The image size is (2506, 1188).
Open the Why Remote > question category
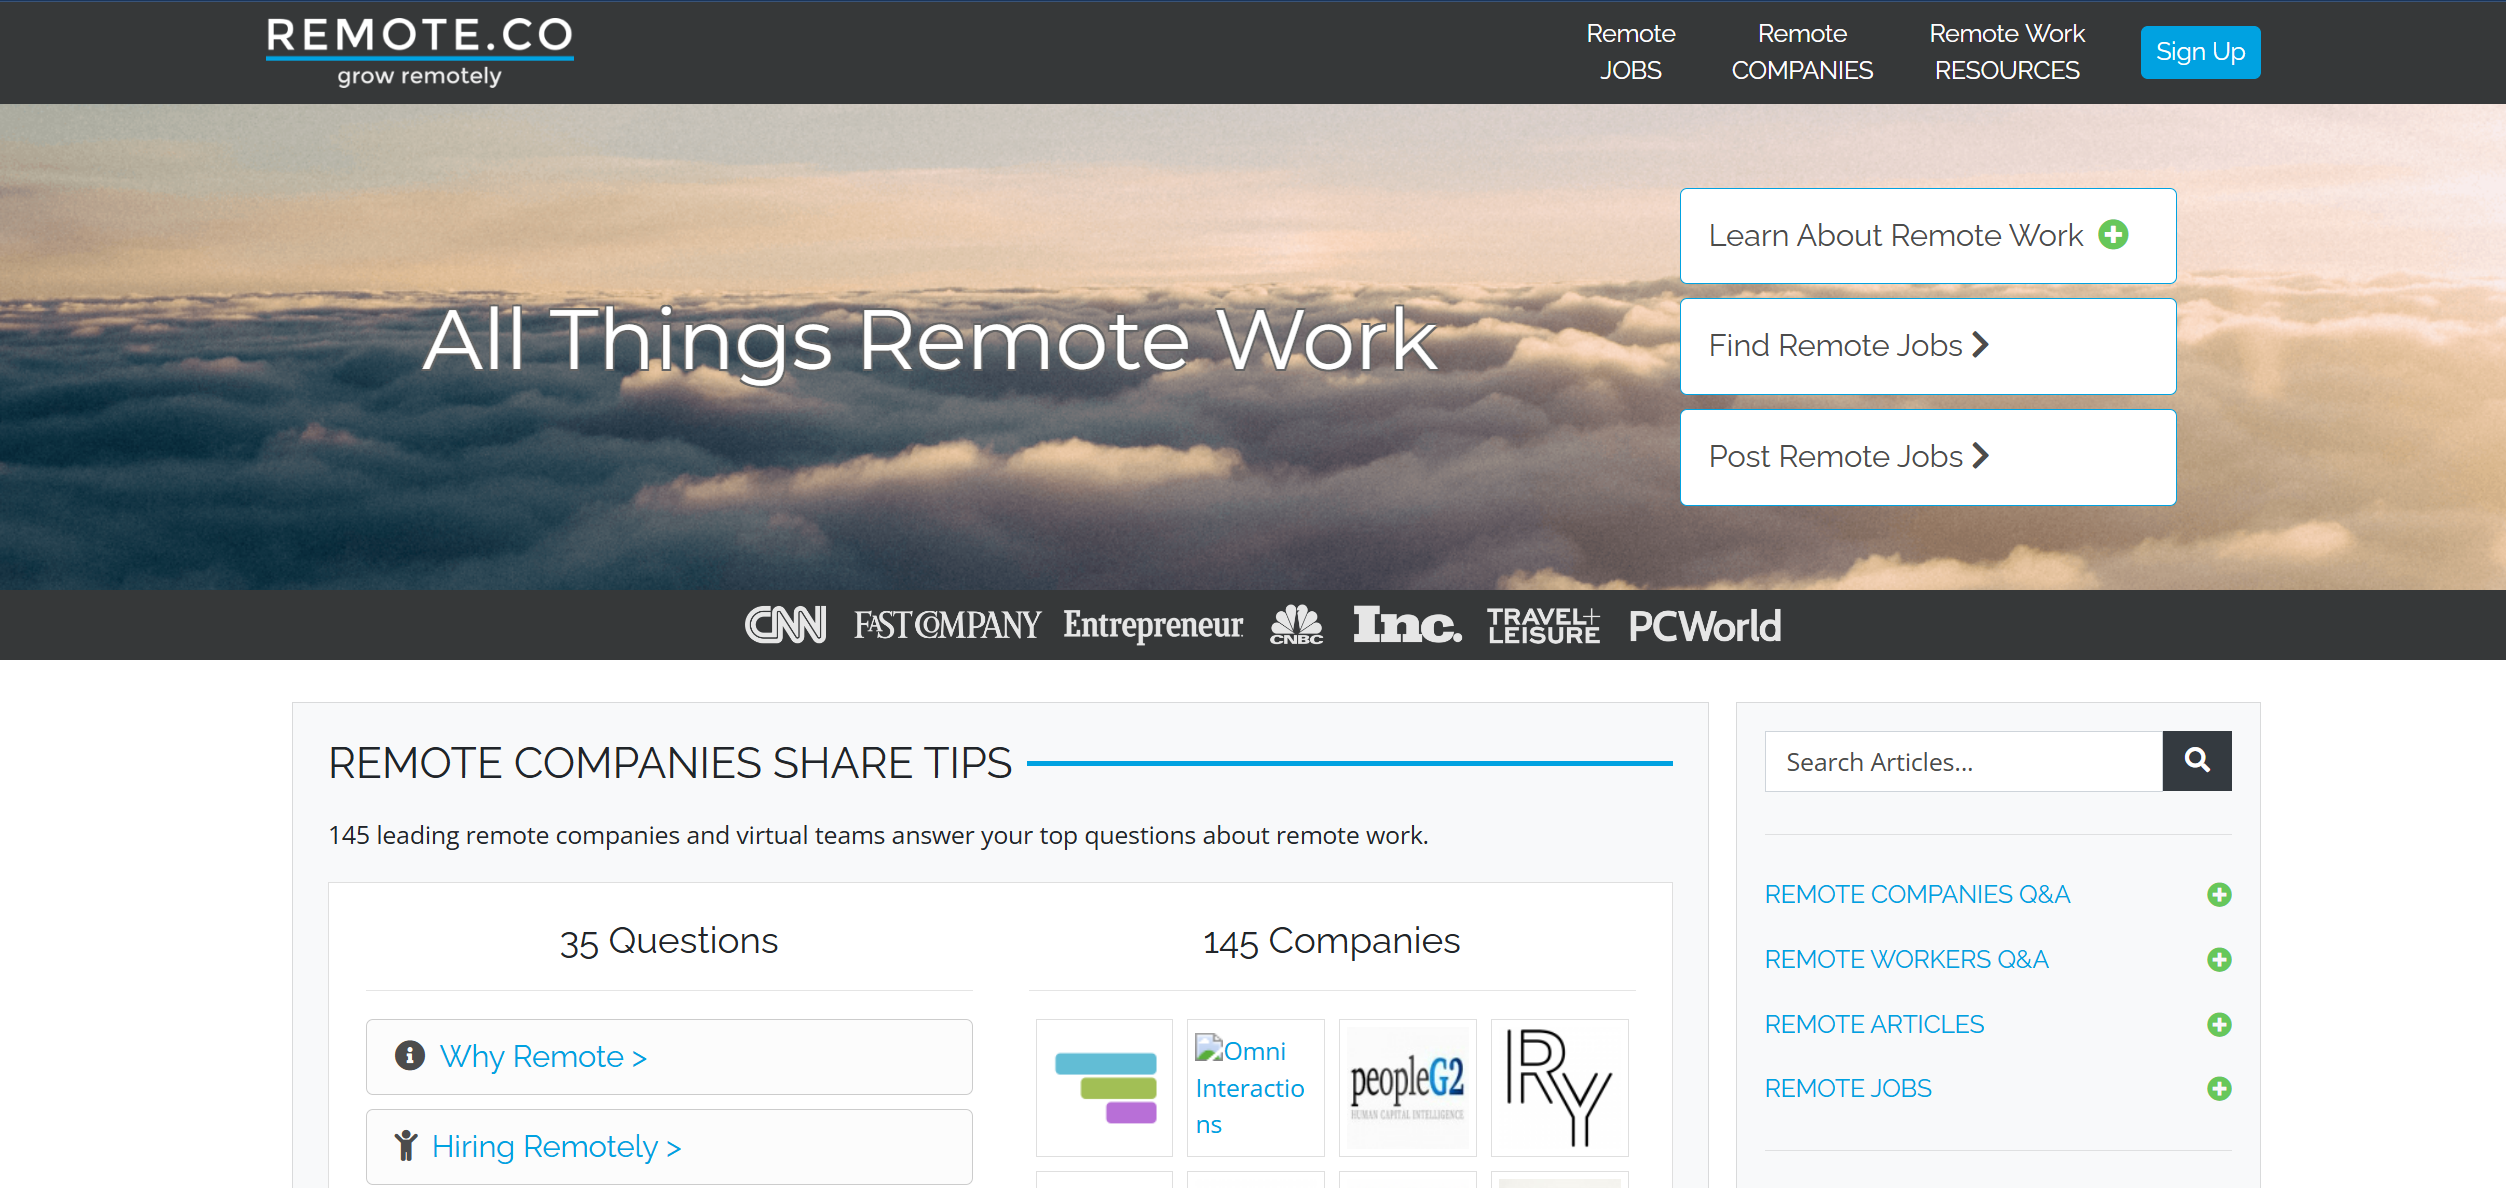pos(669,1057)
